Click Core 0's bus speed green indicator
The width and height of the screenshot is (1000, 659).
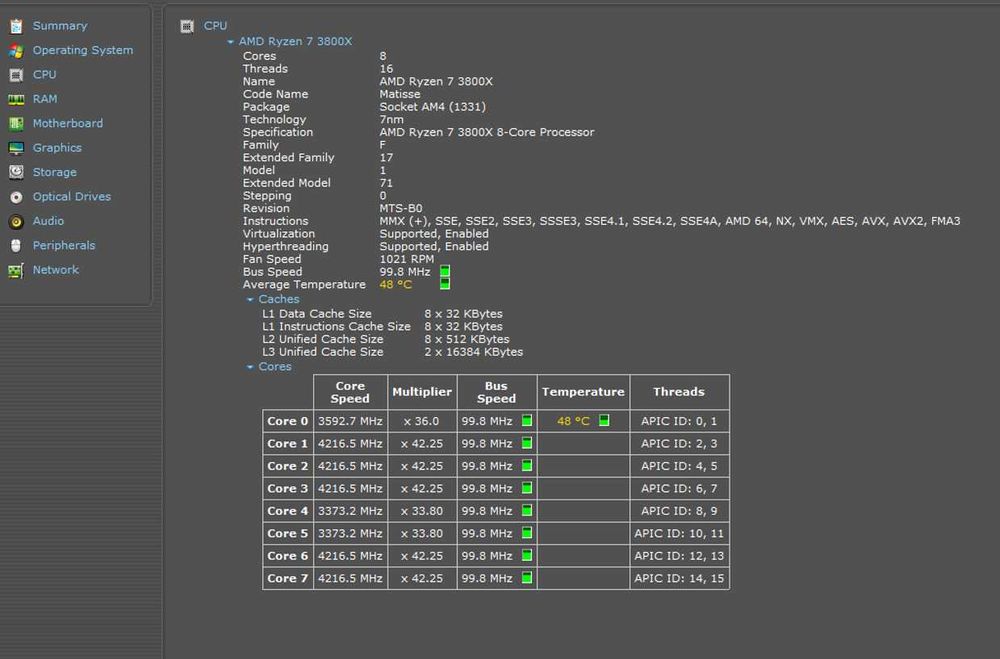(x=527, y=420)
